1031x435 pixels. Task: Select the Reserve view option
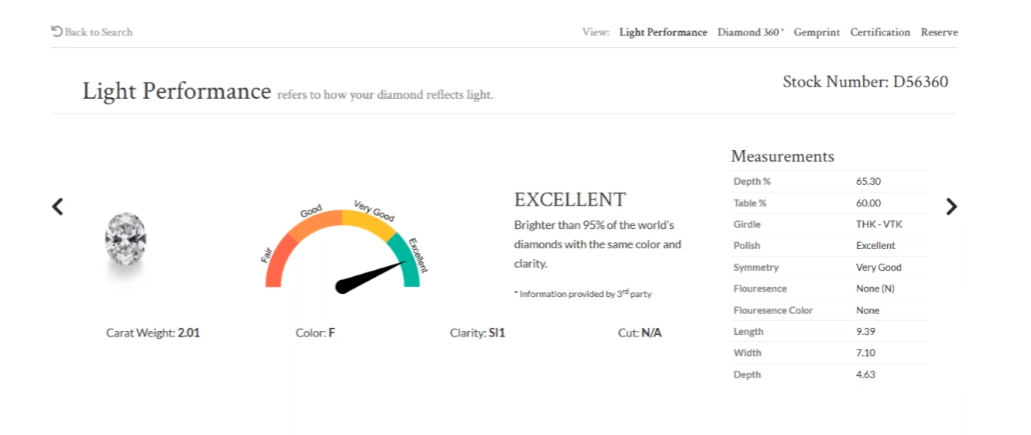(939, 32)
